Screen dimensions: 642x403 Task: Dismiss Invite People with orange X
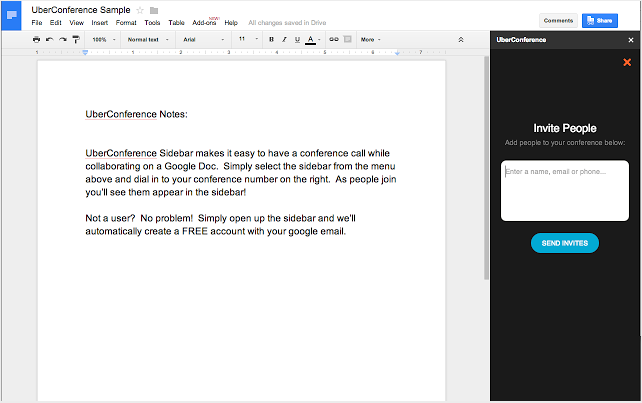pos(627,62)
